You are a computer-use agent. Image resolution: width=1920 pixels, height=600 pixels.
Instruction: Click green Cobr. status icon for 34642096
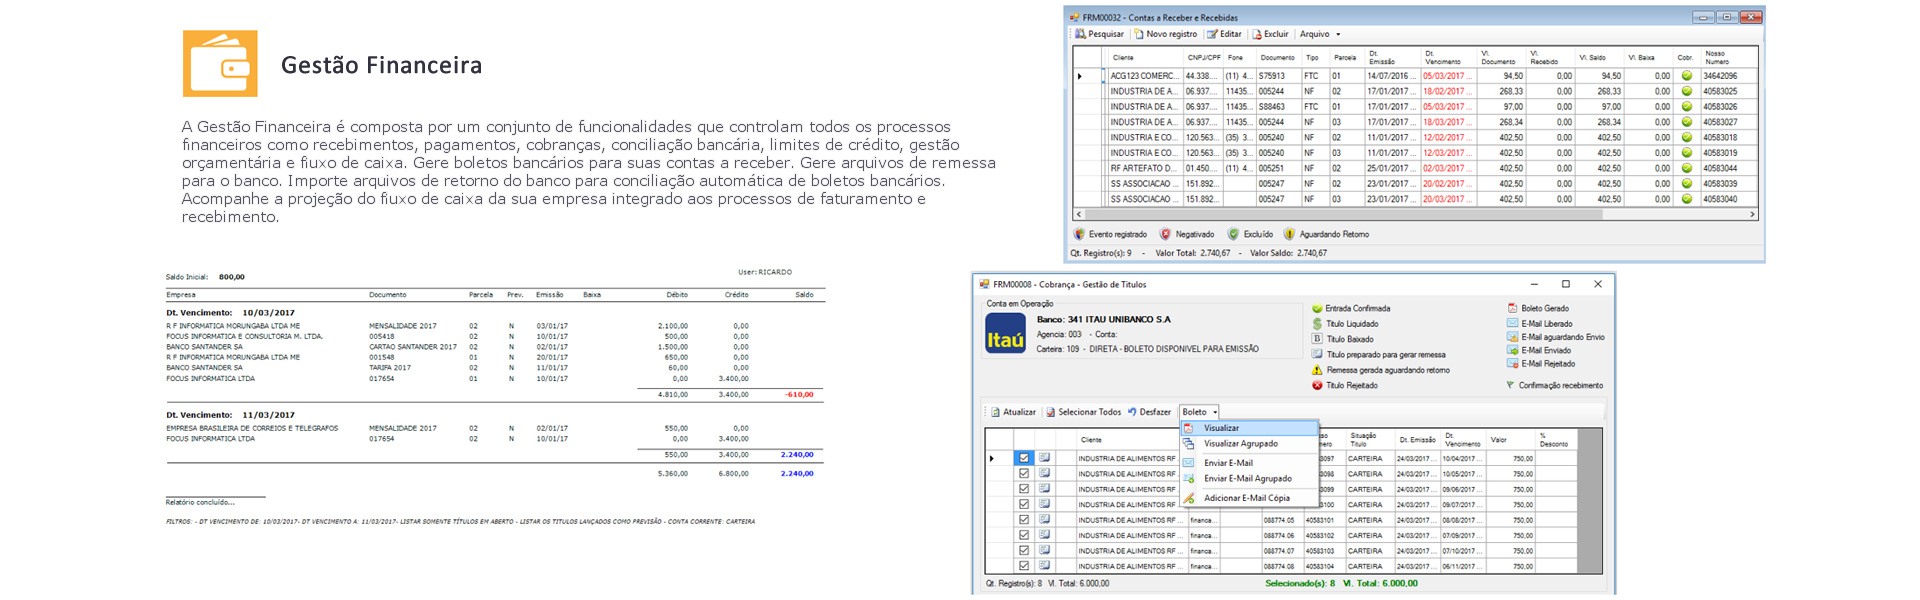(x=1686, y=76)
